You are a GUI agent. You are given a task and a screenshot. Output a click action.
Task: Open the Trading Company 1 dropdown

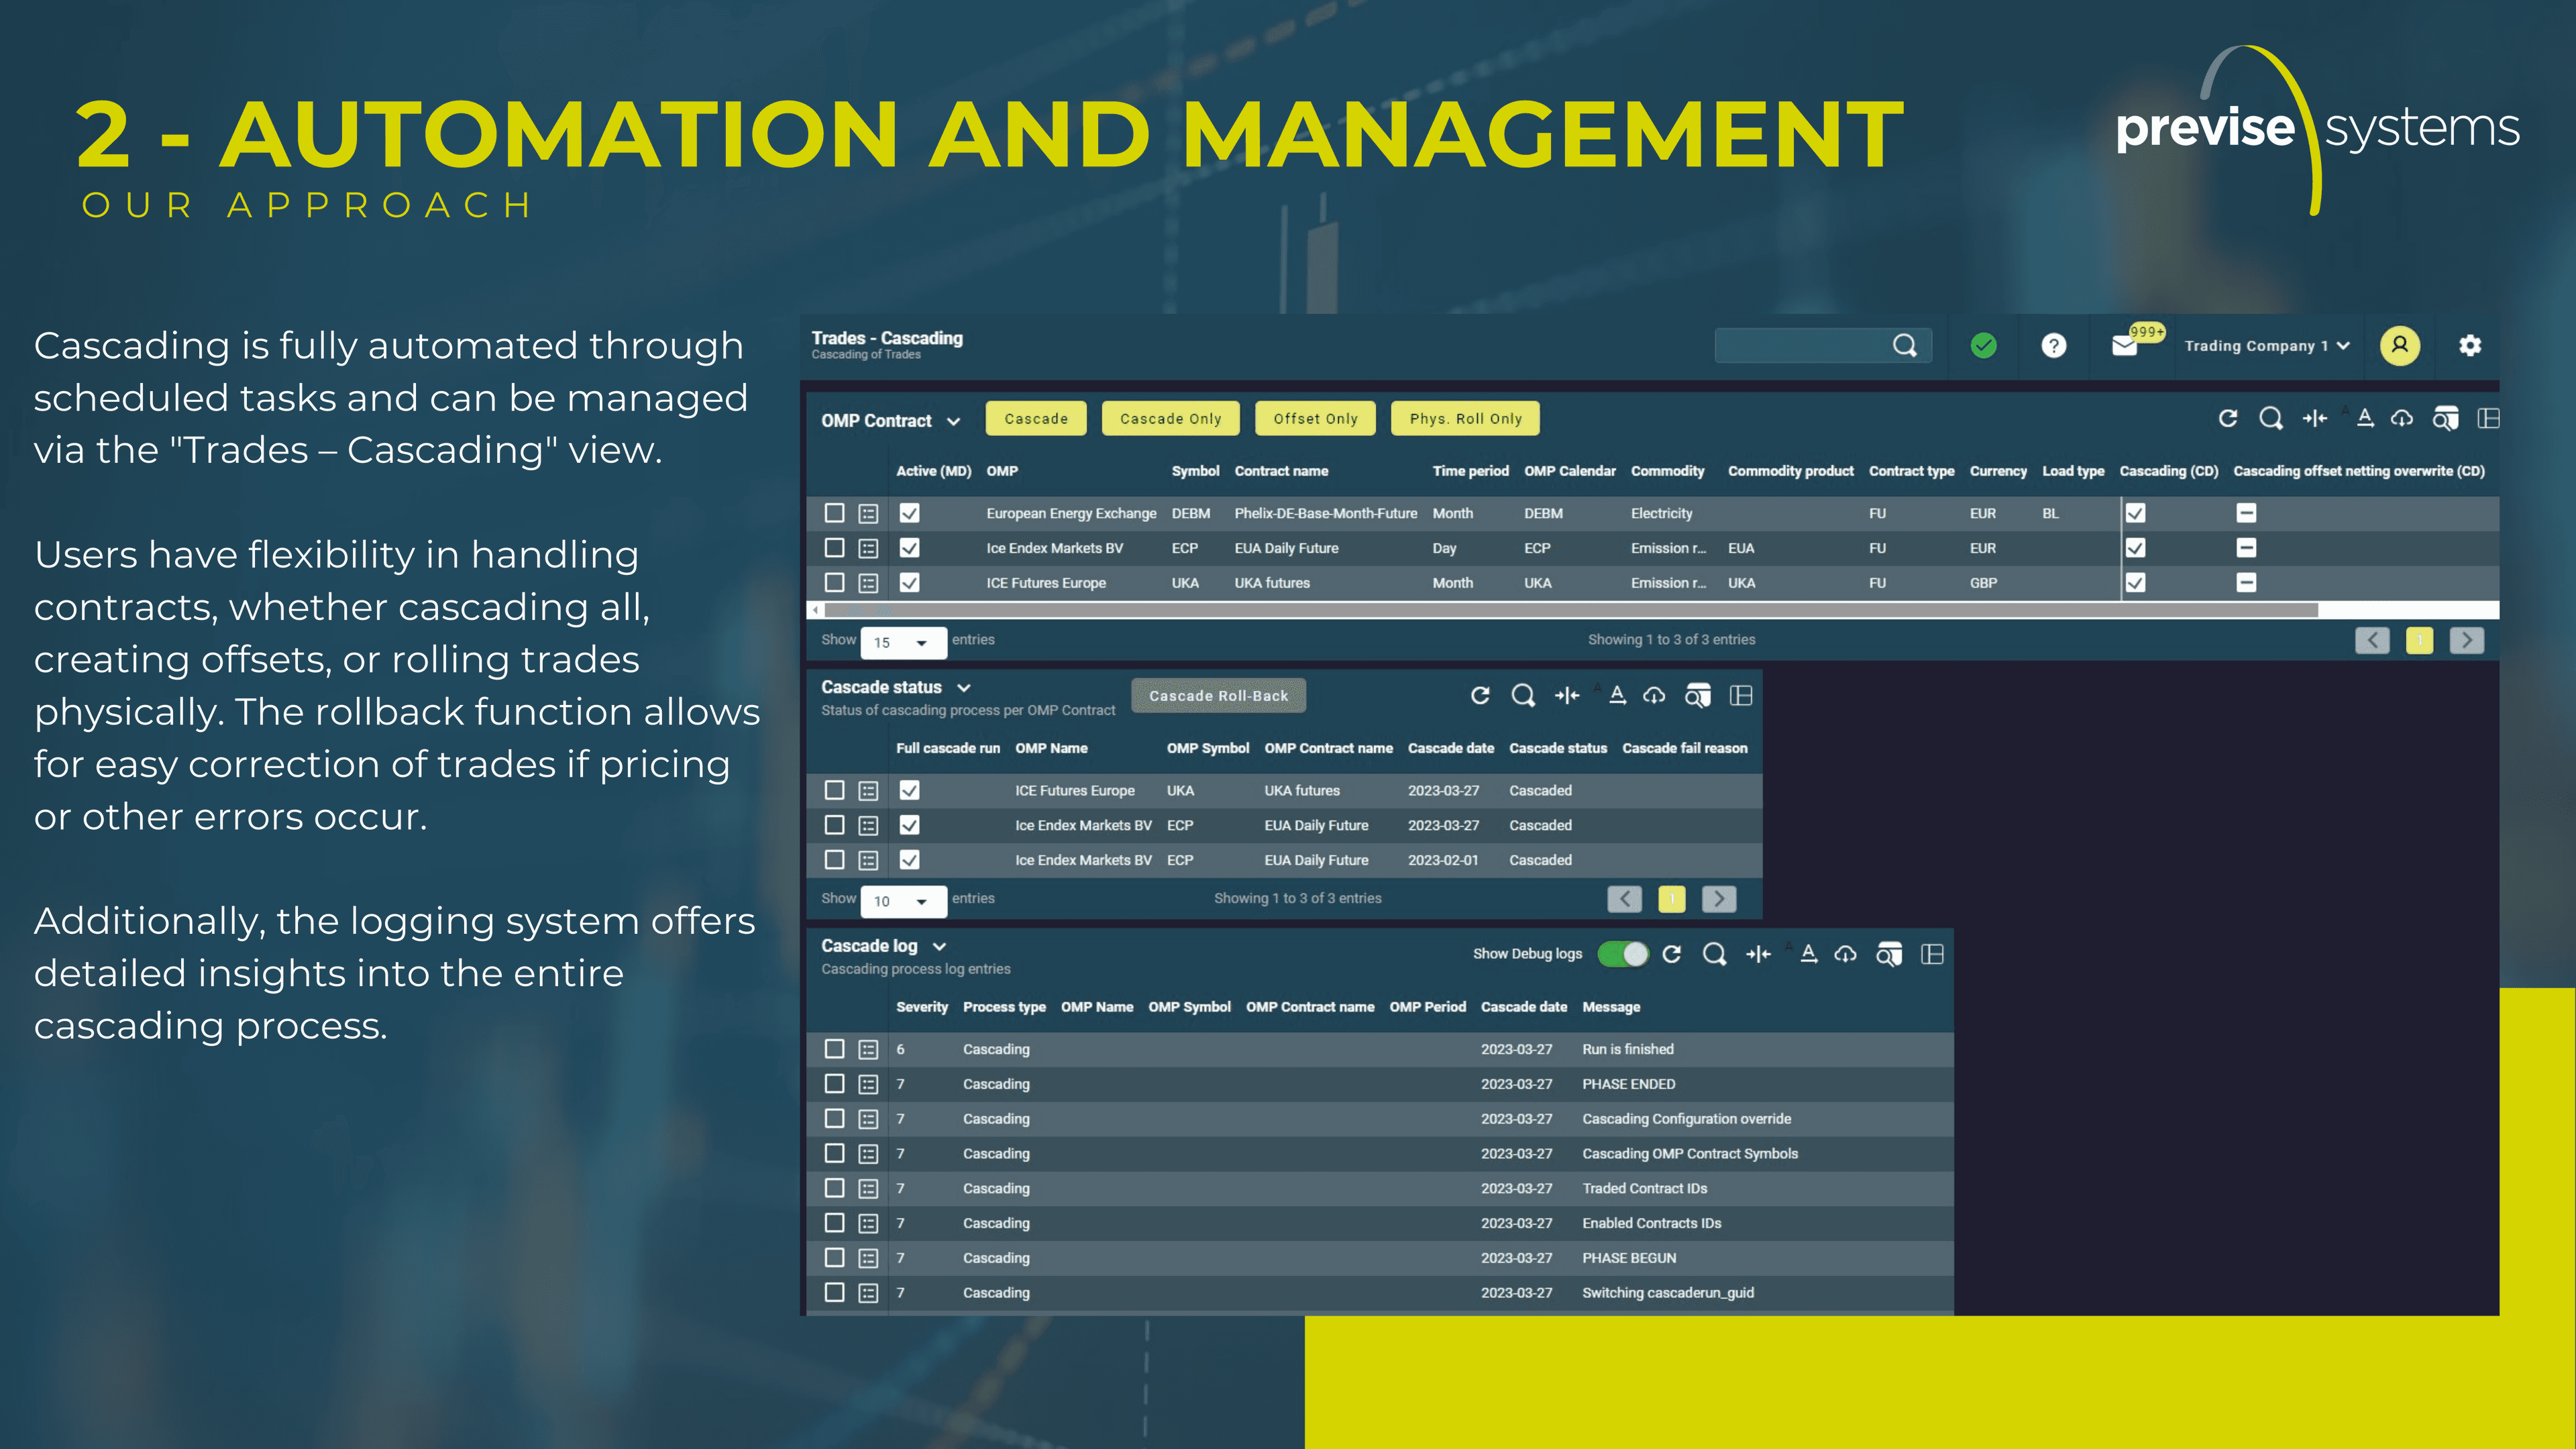click(x=2266, y=346)
